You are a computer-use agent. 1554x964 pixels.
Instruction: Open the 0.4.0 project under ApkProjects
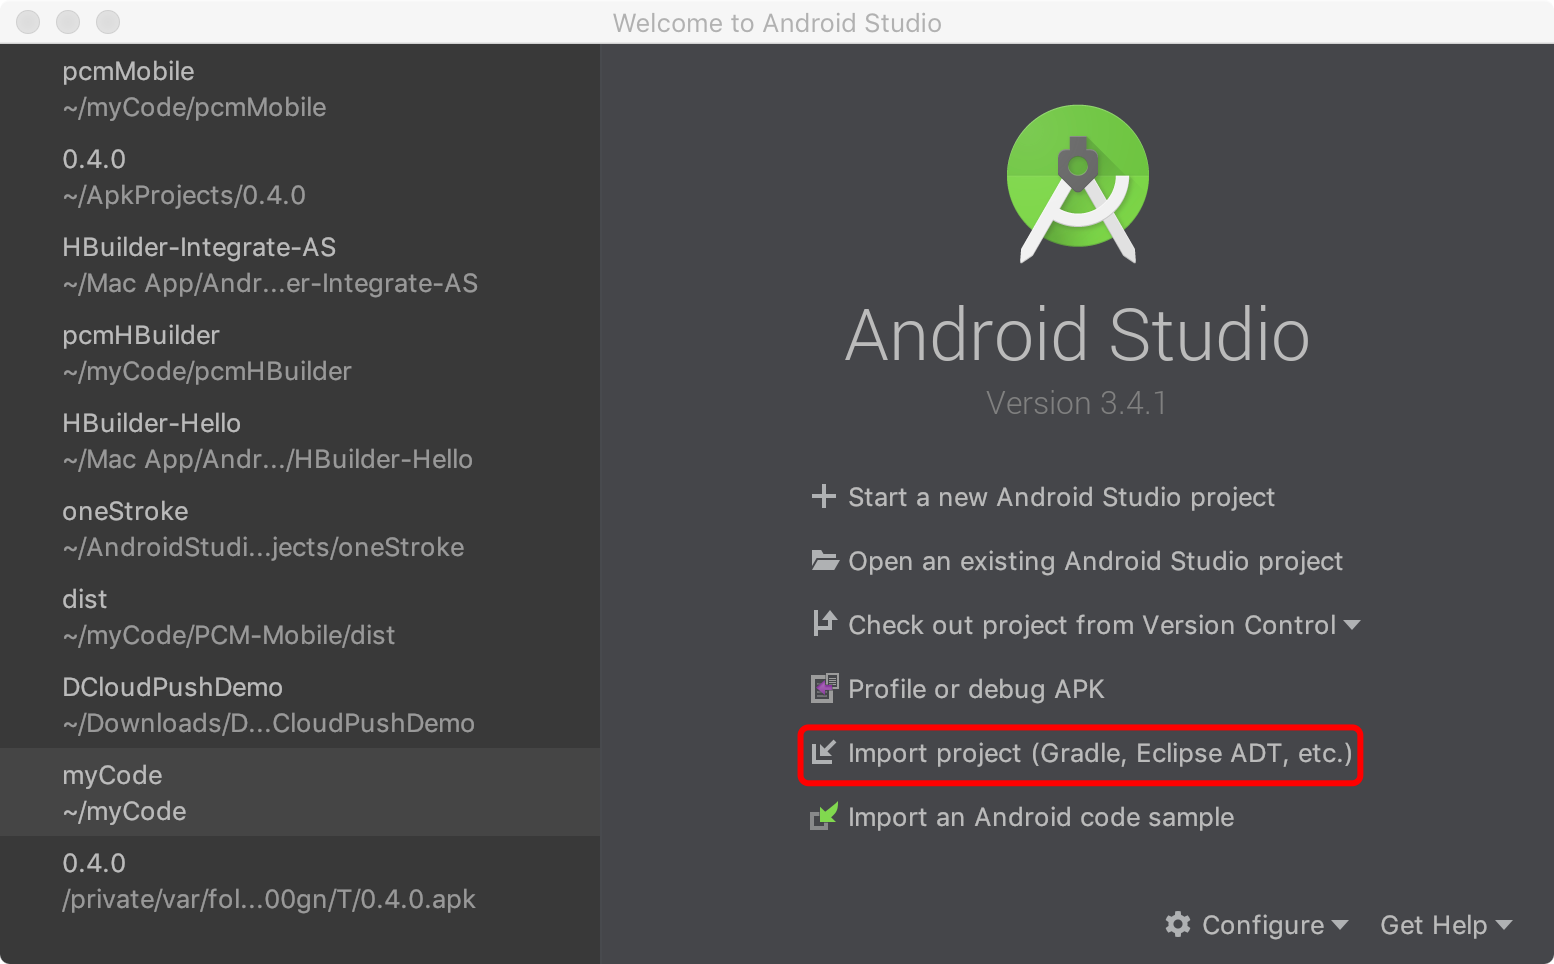[300, 176]
